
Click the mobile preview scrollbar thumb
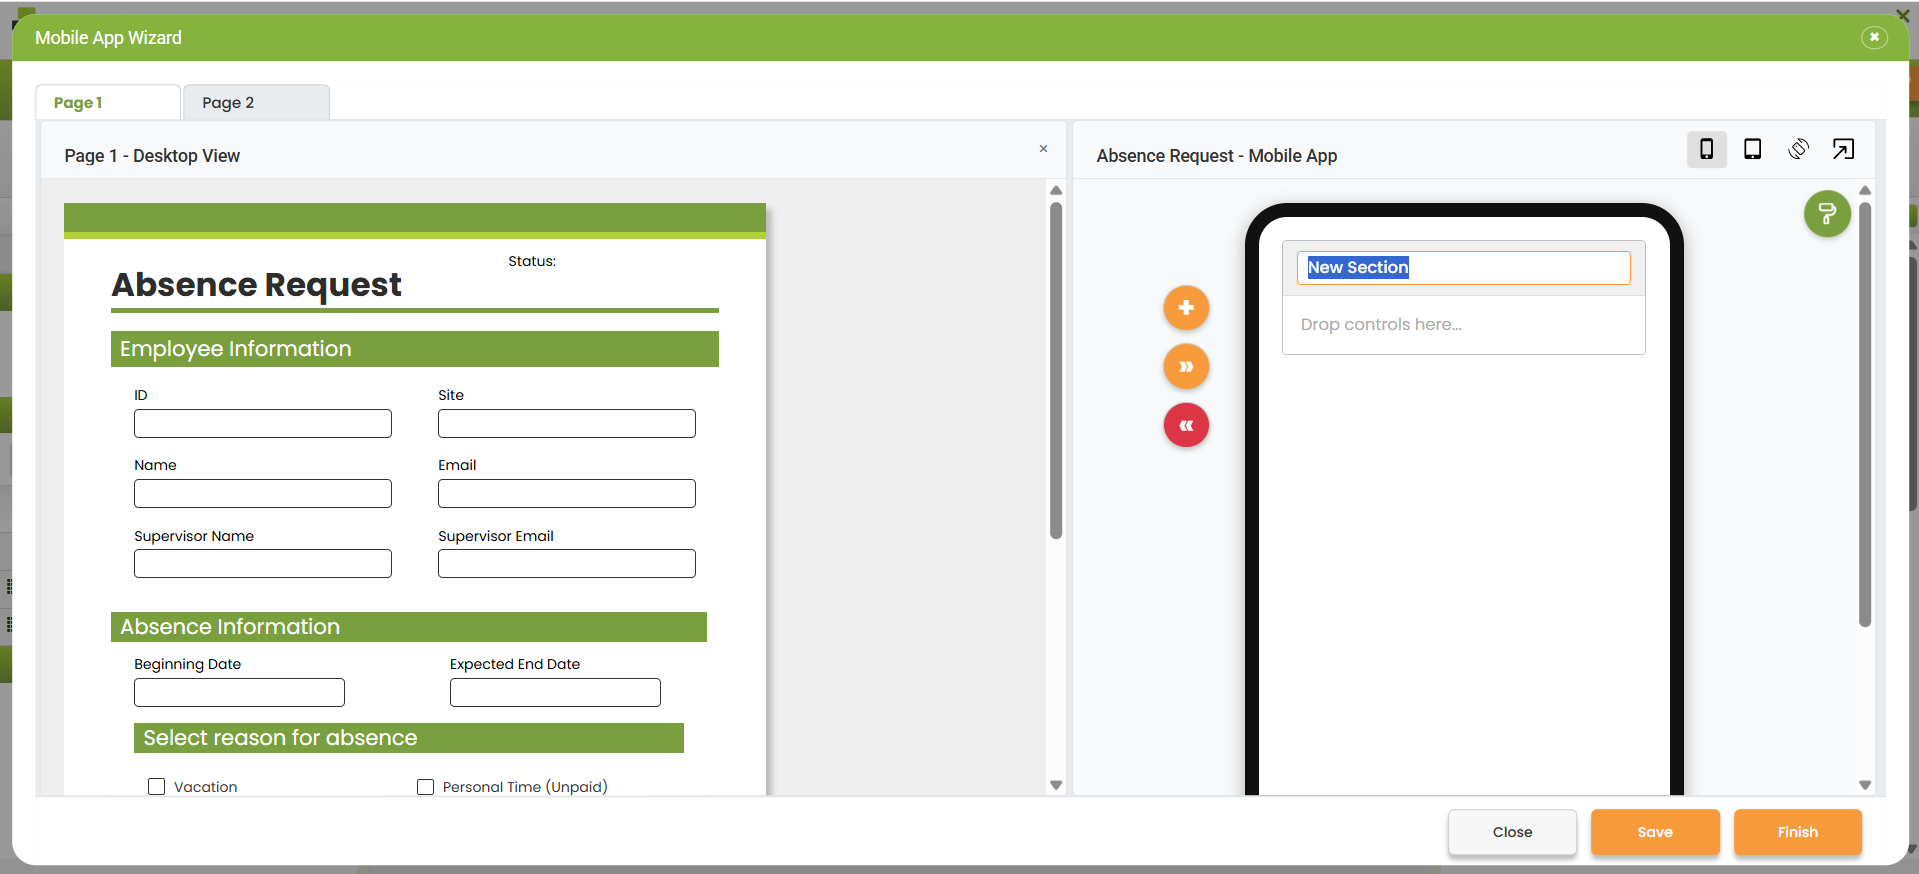pyautogui.click(x=1865, y=414)
